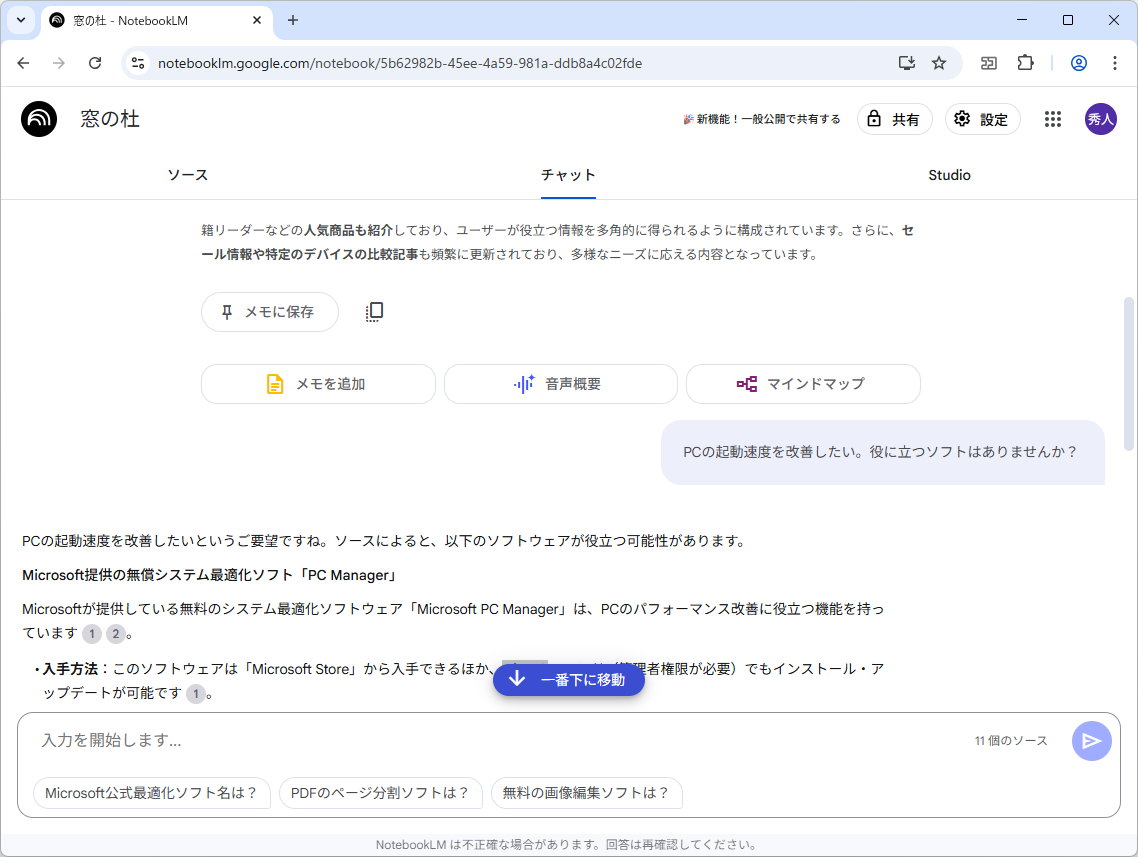Viewport: 1138px width, 857px height.
Task: Add a note via メモを追加
Action: tap(317, 384)
